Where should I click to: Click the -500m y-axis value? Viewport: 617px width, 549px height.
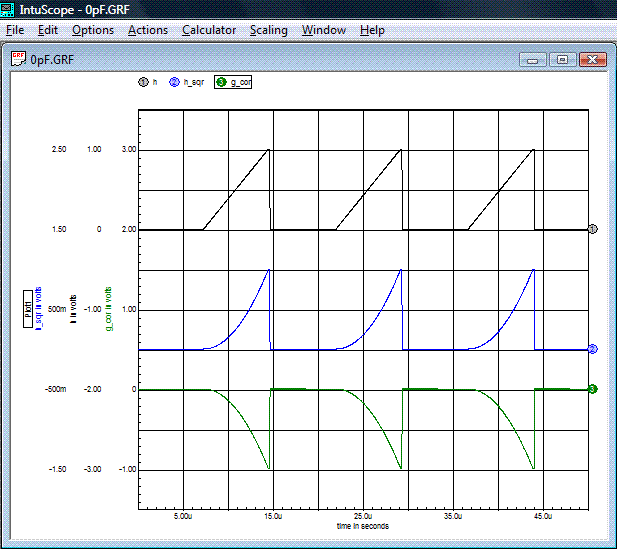click(x=55, y=389)
